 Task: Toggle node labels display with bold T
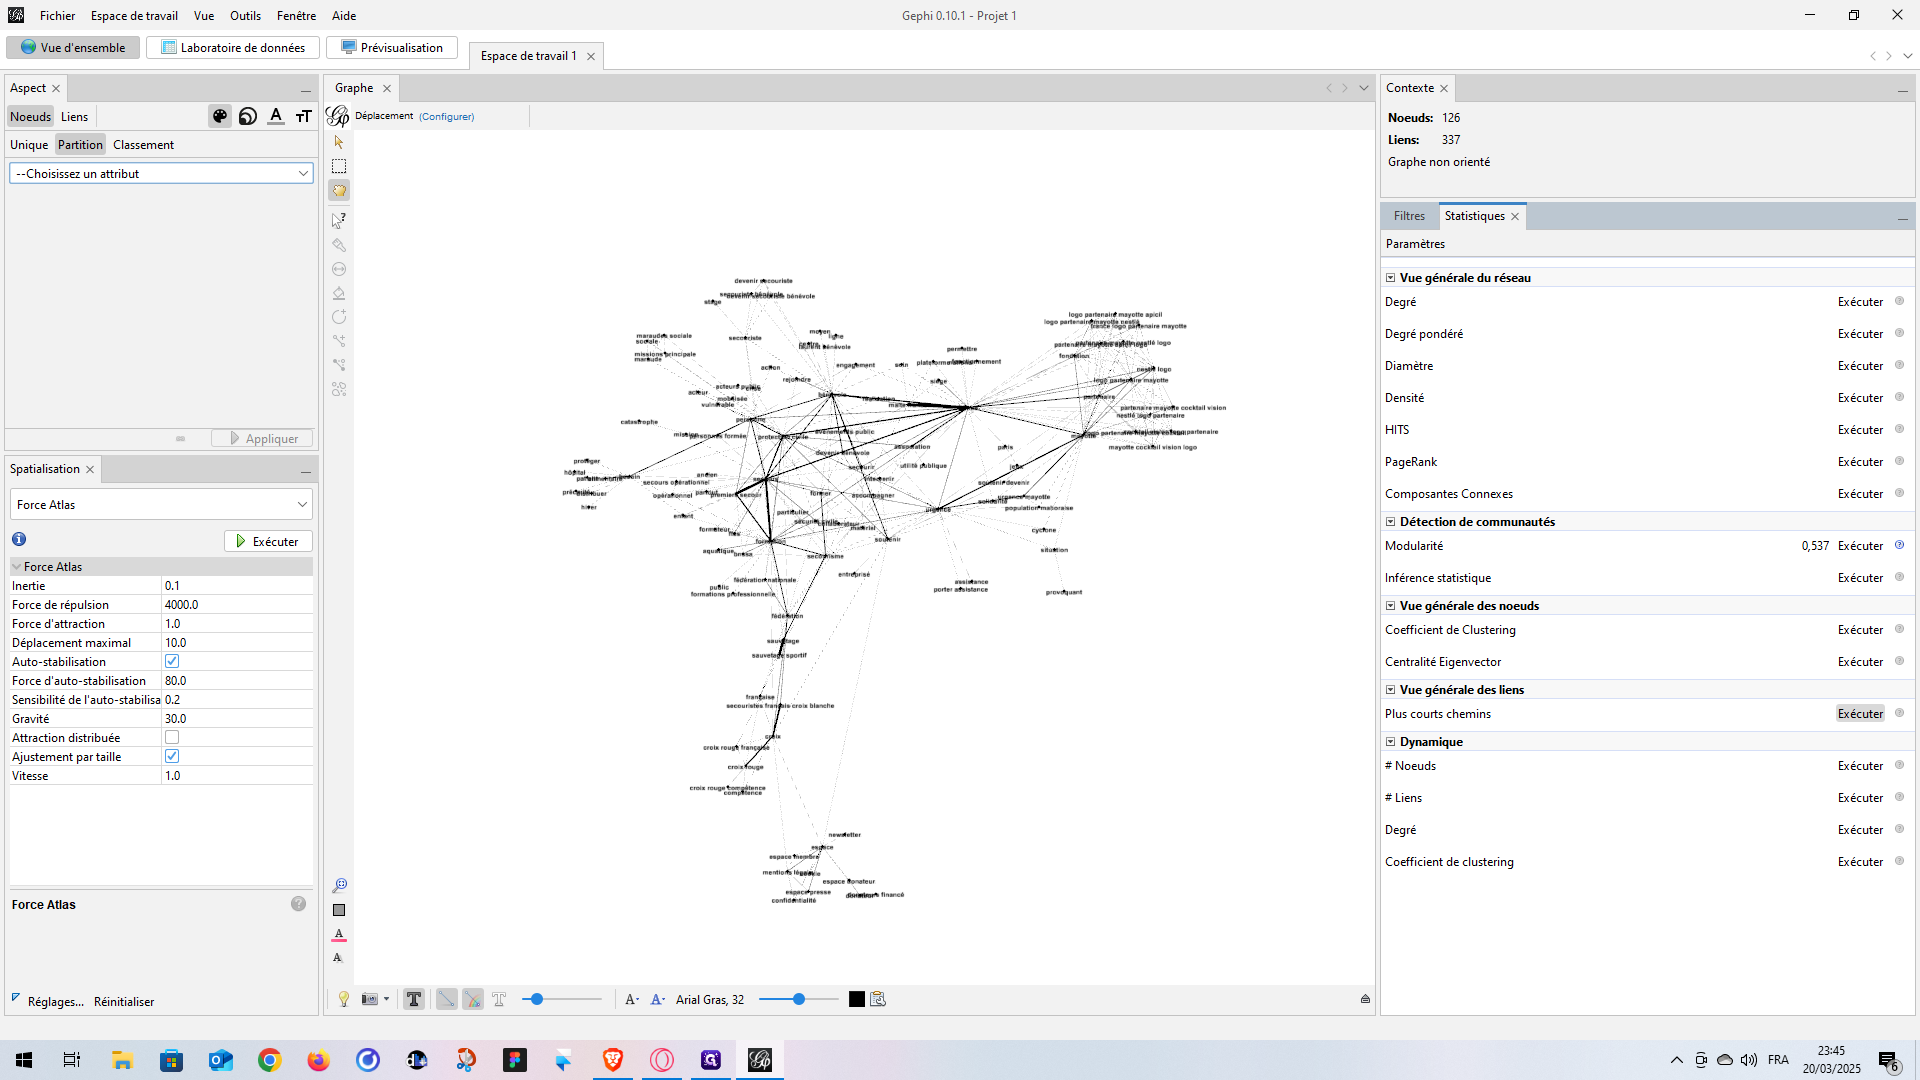[x=414, y=999]
